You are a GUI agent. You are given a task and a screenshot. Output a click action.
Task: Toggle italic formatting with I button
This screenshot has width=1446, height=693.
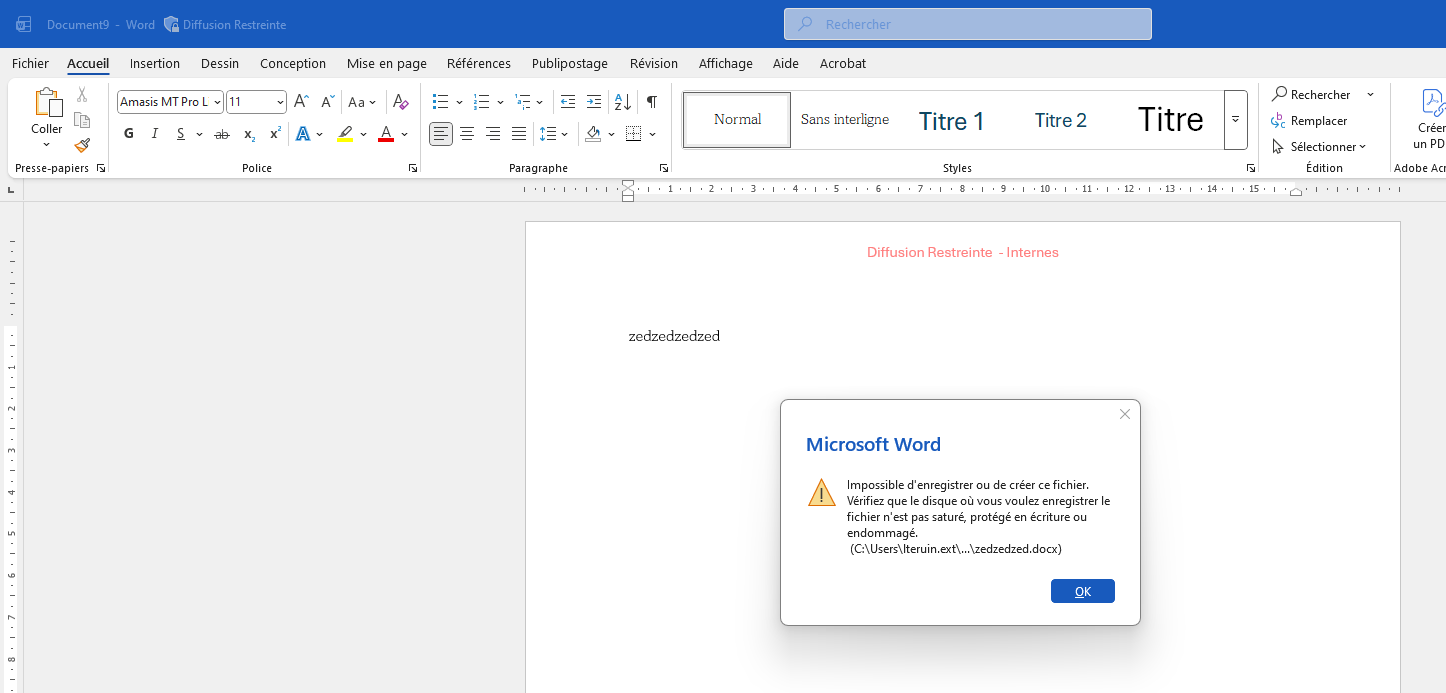[155, 134]
